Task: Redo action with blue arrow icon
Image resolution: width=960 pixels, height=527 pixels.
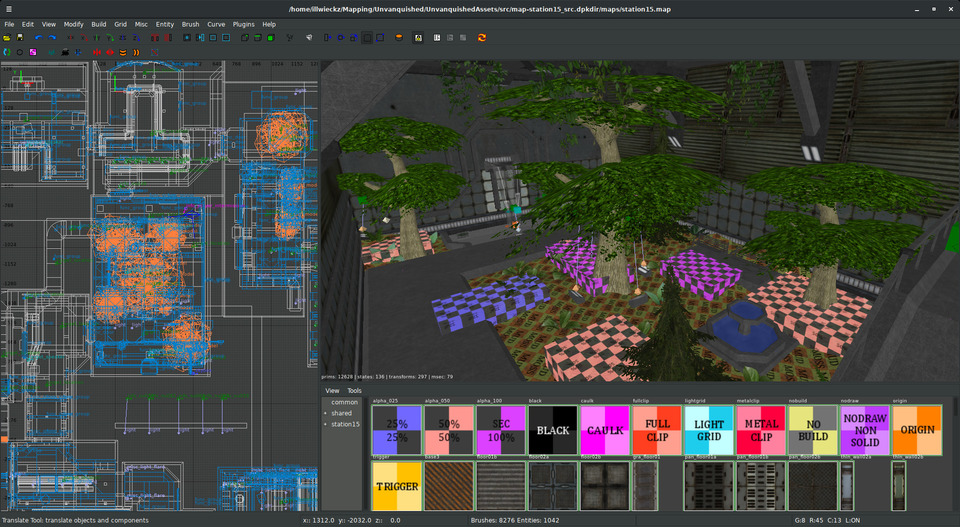Action: coord(52,37)
